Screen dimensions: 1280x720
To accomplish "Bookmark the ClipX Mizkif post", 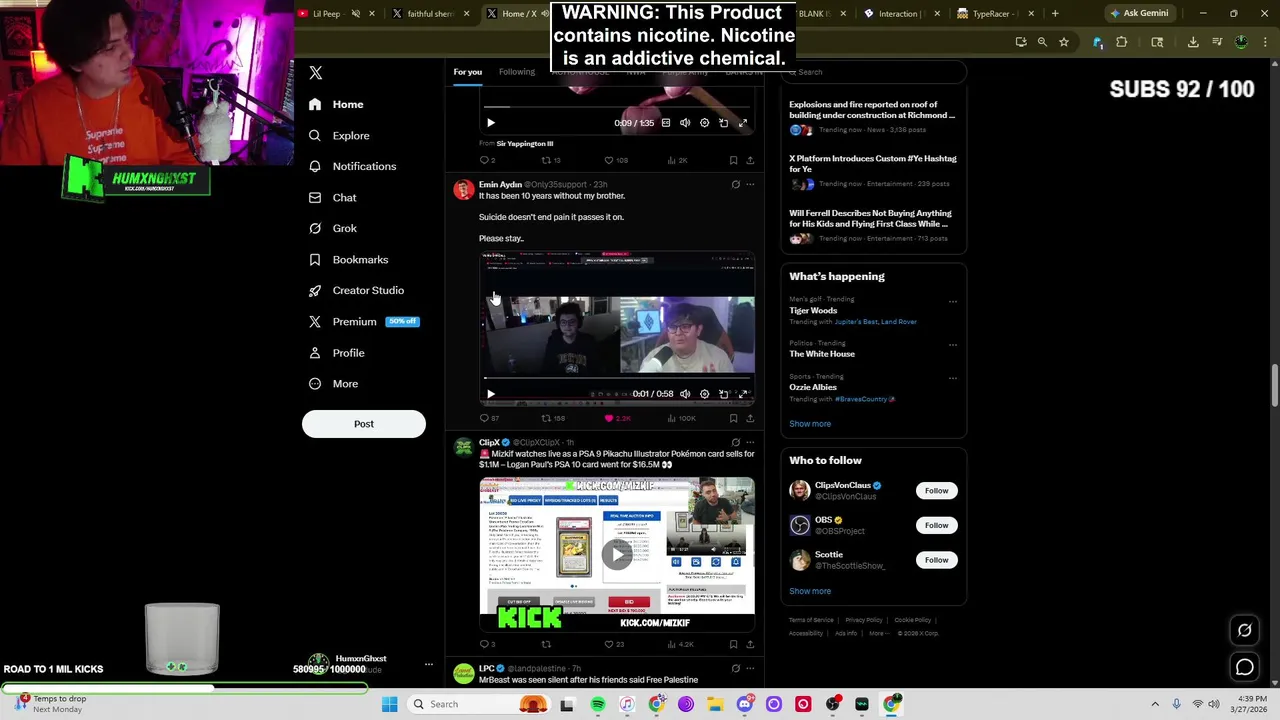I will 733,644.
